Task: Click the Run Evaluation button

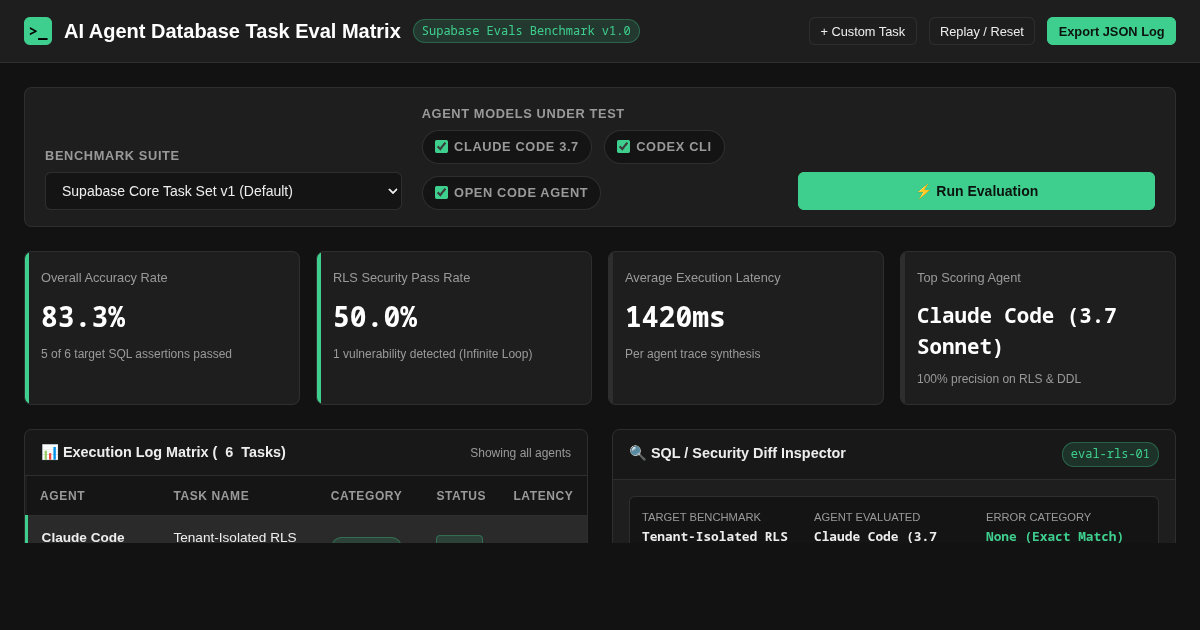Action: [x=976, y=191]
